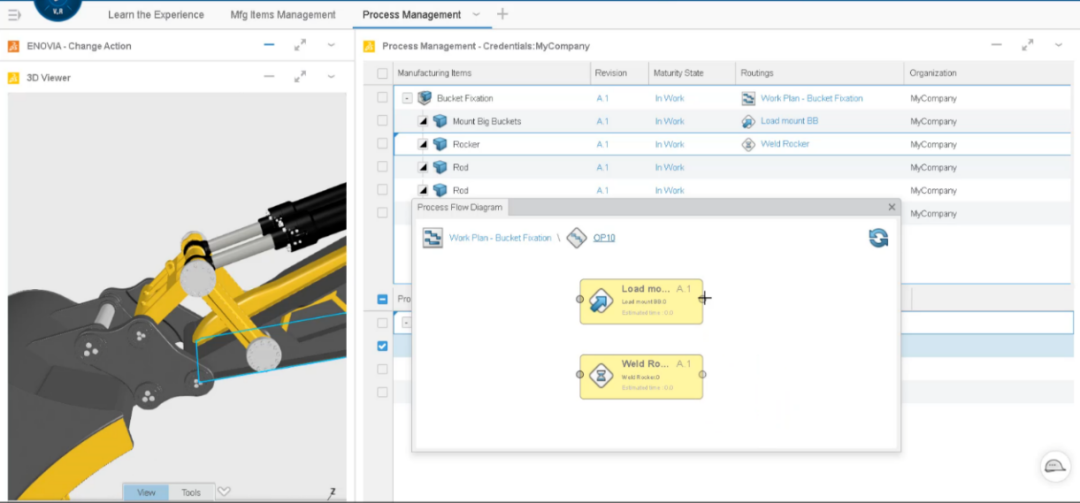Click the Work Plan routing icon in table

point(748,99)
